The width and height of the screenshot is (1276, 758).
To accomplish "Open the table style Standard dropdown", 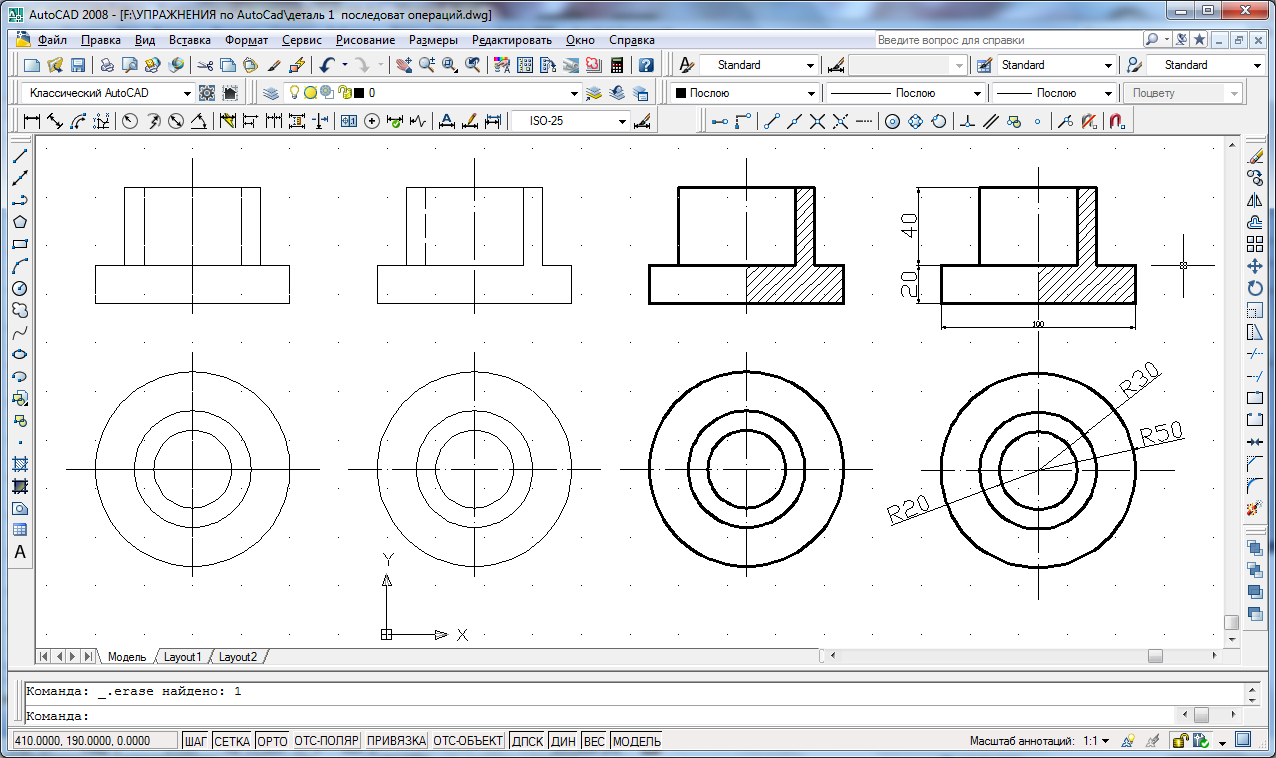I will 1108,65.
